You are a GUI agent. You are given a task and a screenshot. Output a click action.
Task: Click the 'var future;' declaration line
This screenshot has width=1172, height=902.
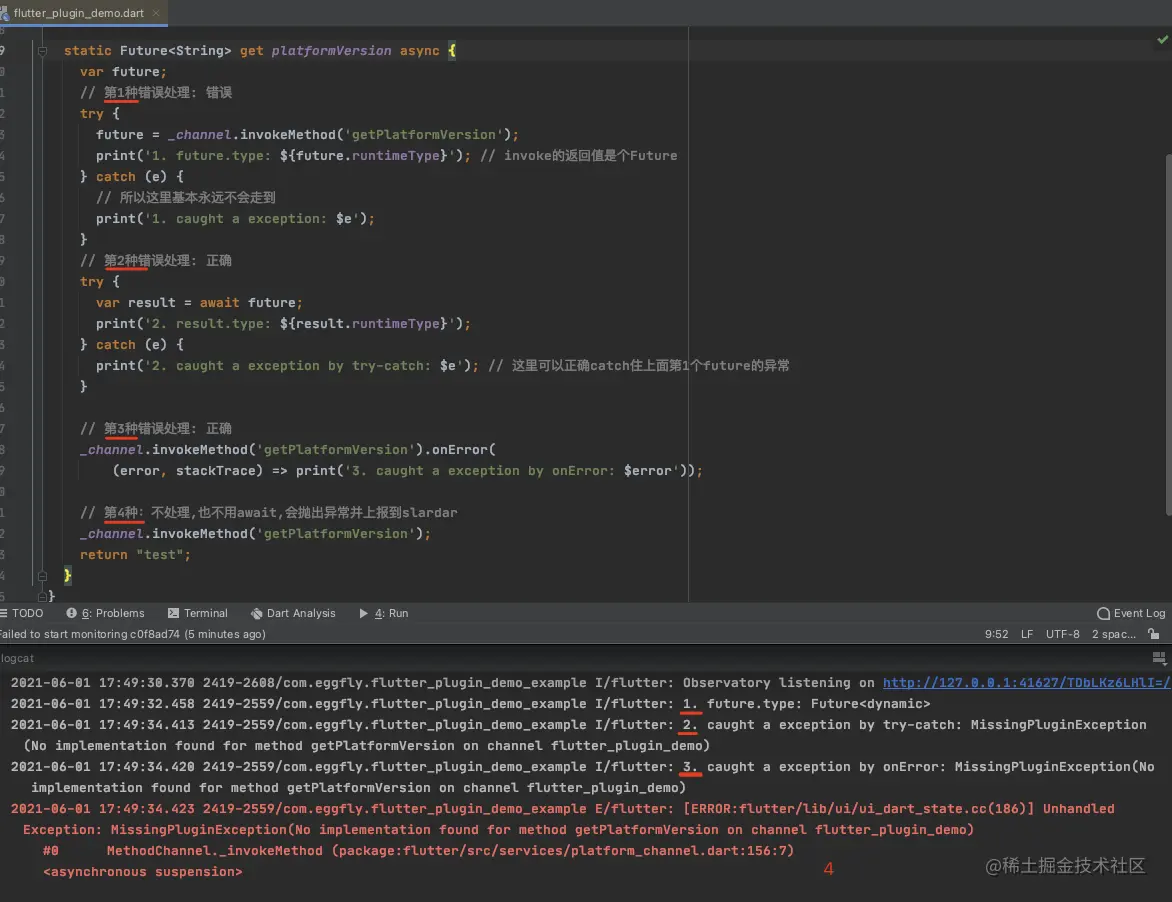click(123, 72)
